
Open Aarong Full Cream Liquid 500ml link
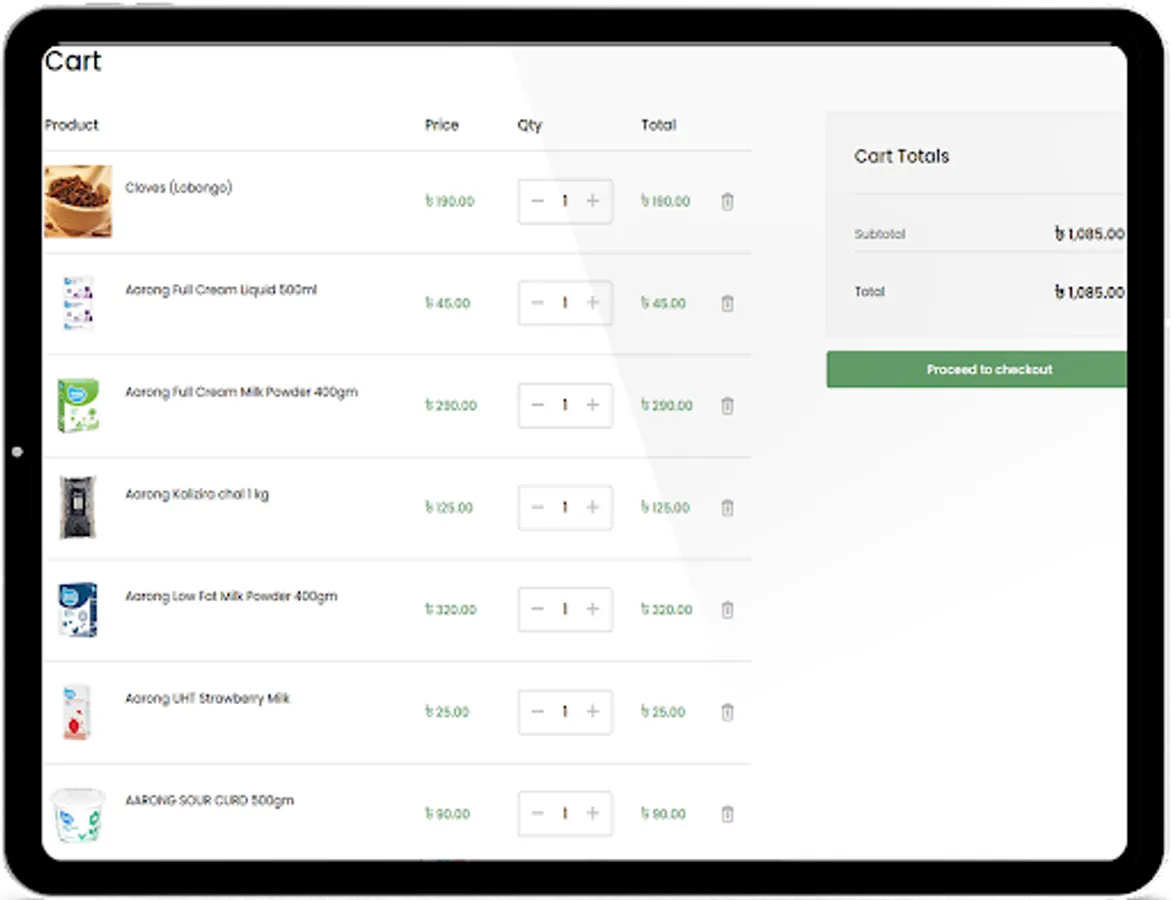click(221, 290)
